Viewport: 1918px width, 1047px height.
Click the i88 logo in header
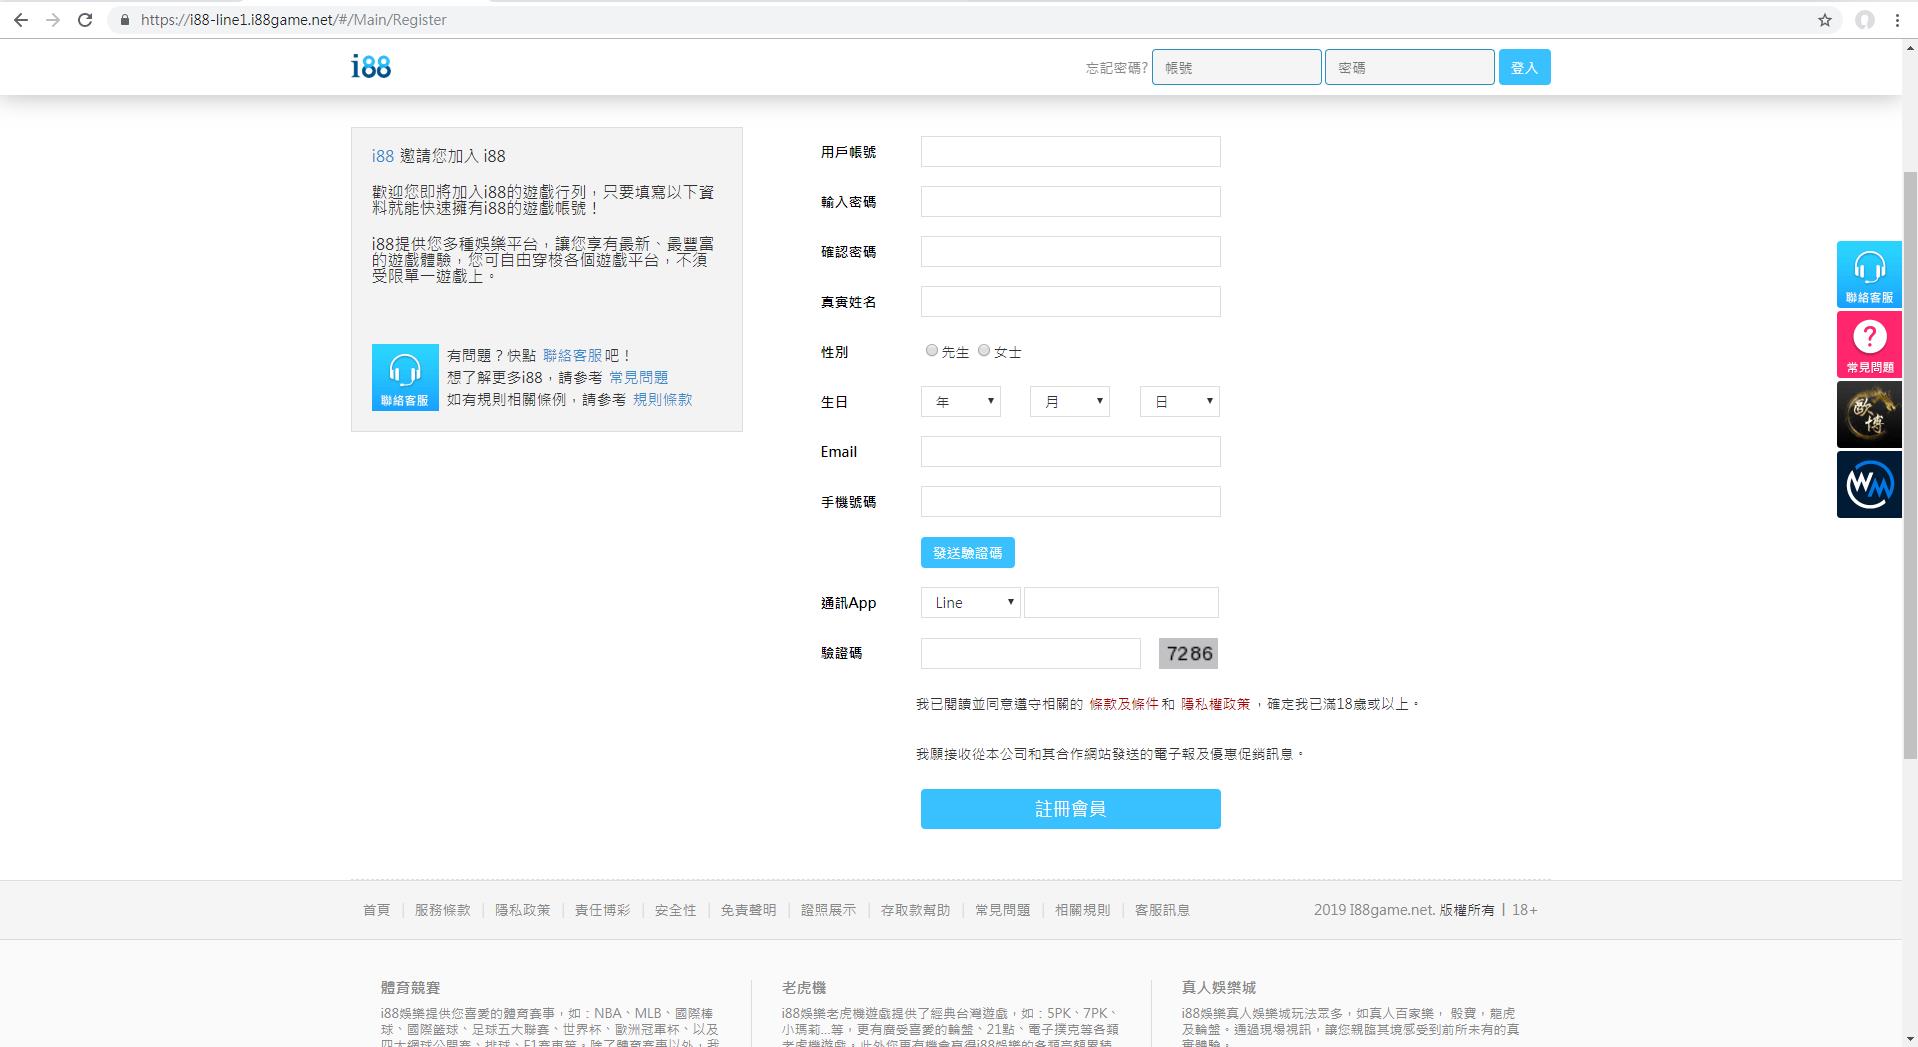371,67
